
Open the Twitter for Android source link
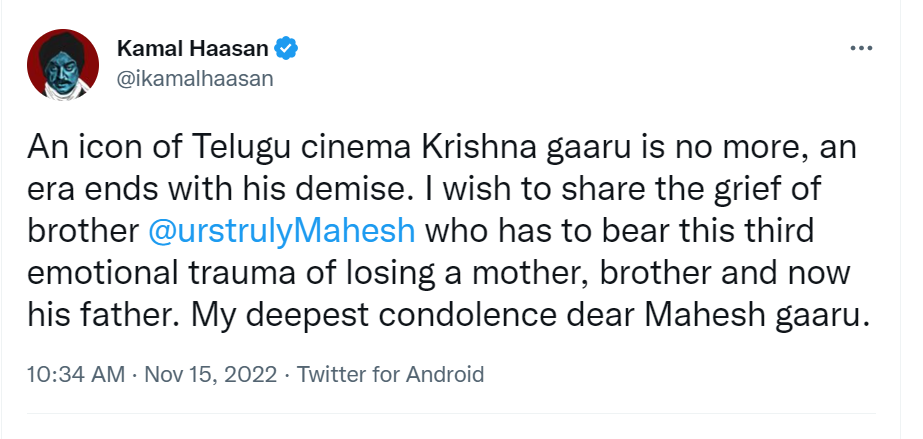pyautogui.click(x=391, y=375)
